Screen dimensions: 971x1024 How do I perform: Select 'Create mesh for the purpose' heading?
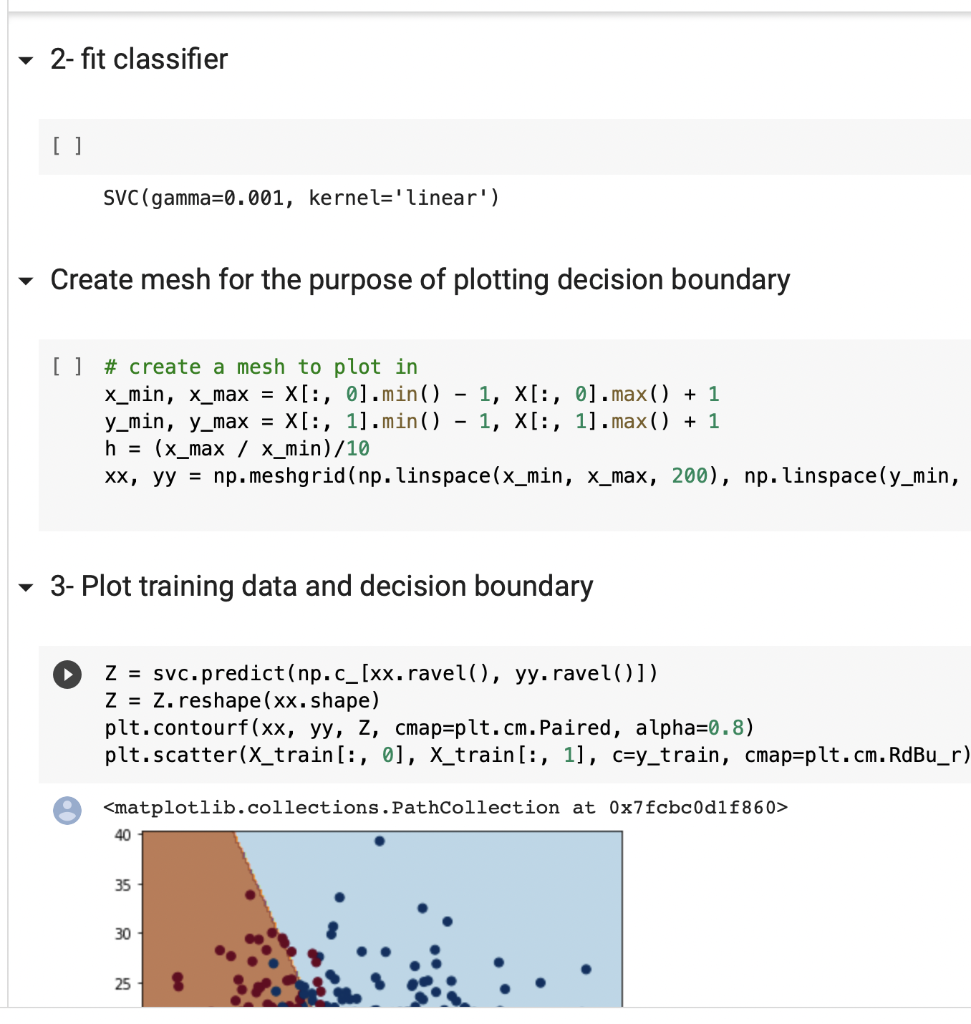[420, 280]
